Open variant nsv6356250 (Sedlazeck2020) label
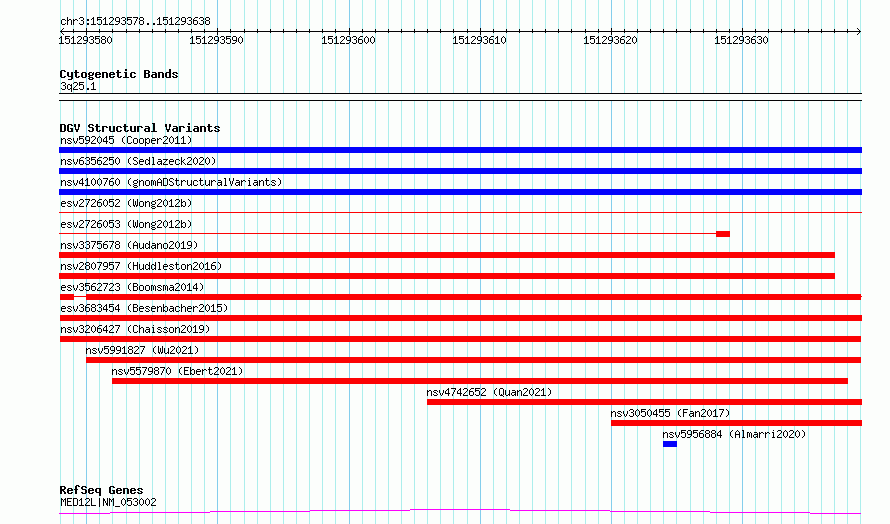The height and width of the screenshot is (524, 890). [x=138, y=161]
